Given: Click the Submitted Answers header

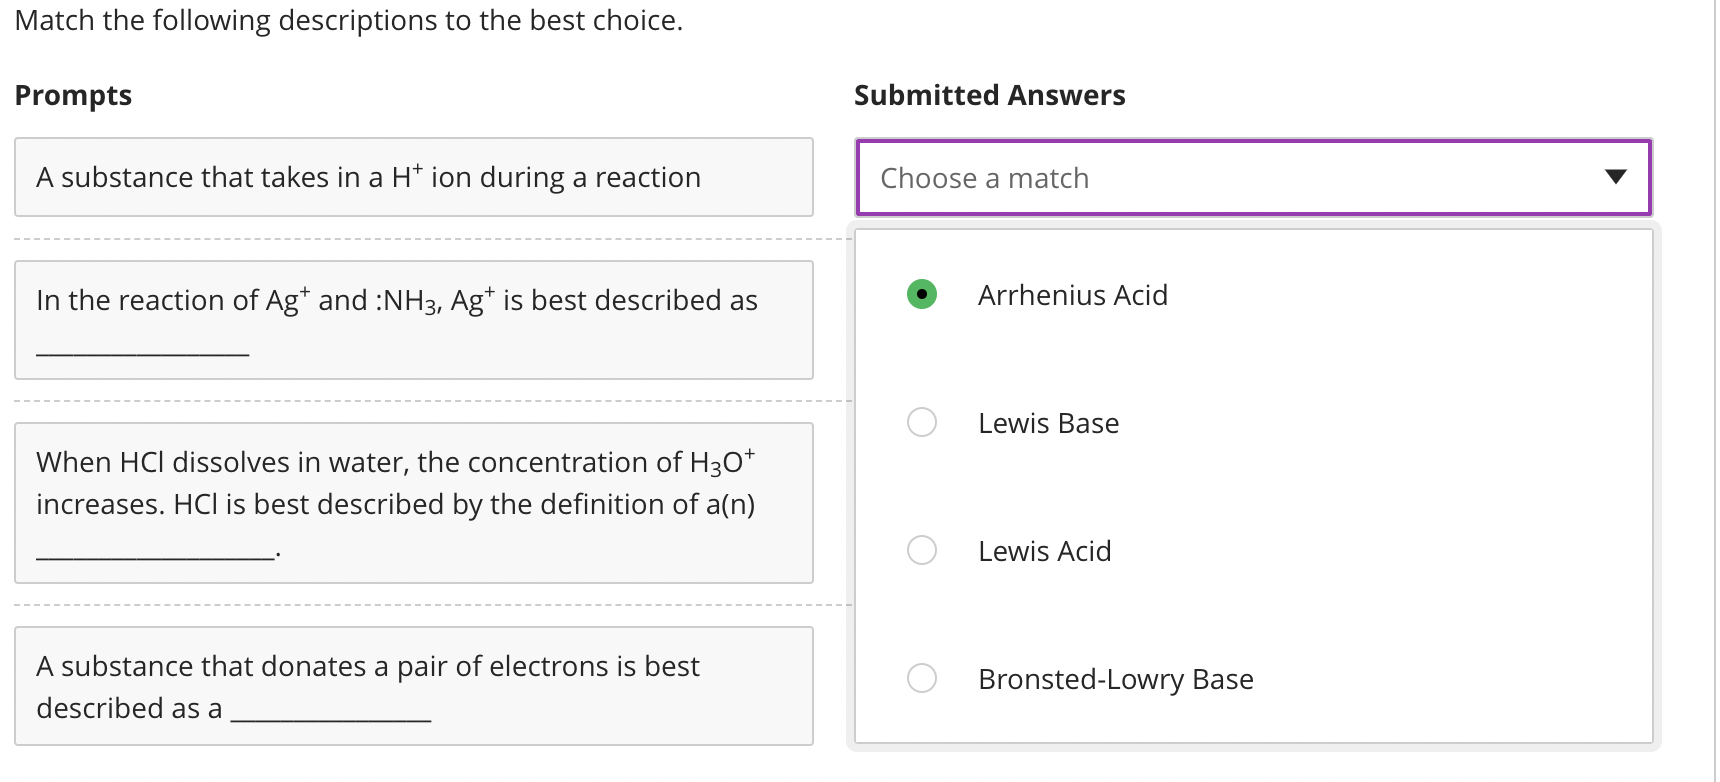Looking at the screenshot, I should click(x=989, y=95).
